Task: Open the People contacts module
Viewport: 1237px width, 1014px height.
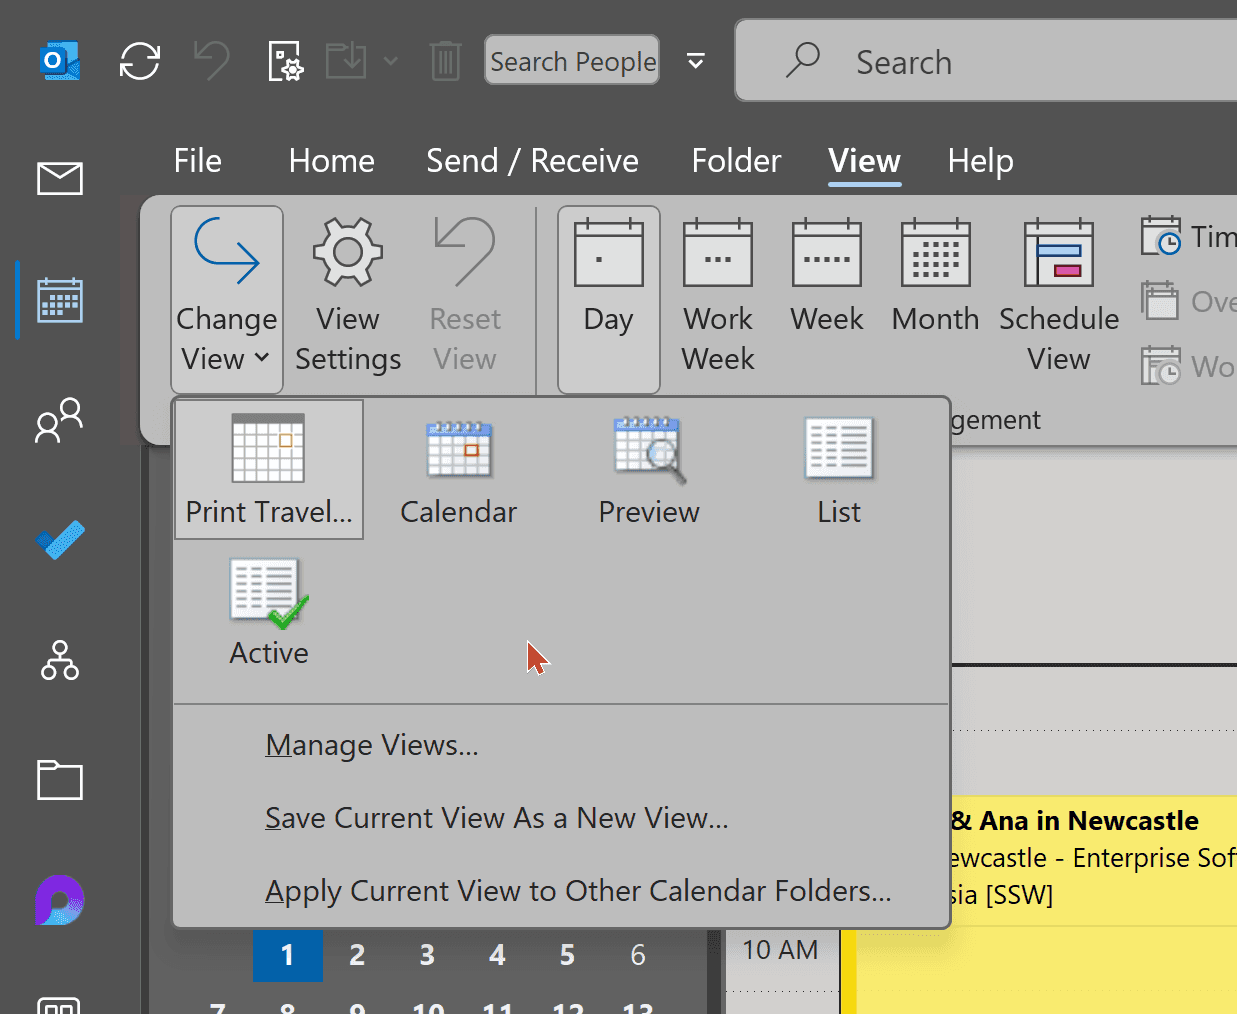Action: [x=60, y=420]
